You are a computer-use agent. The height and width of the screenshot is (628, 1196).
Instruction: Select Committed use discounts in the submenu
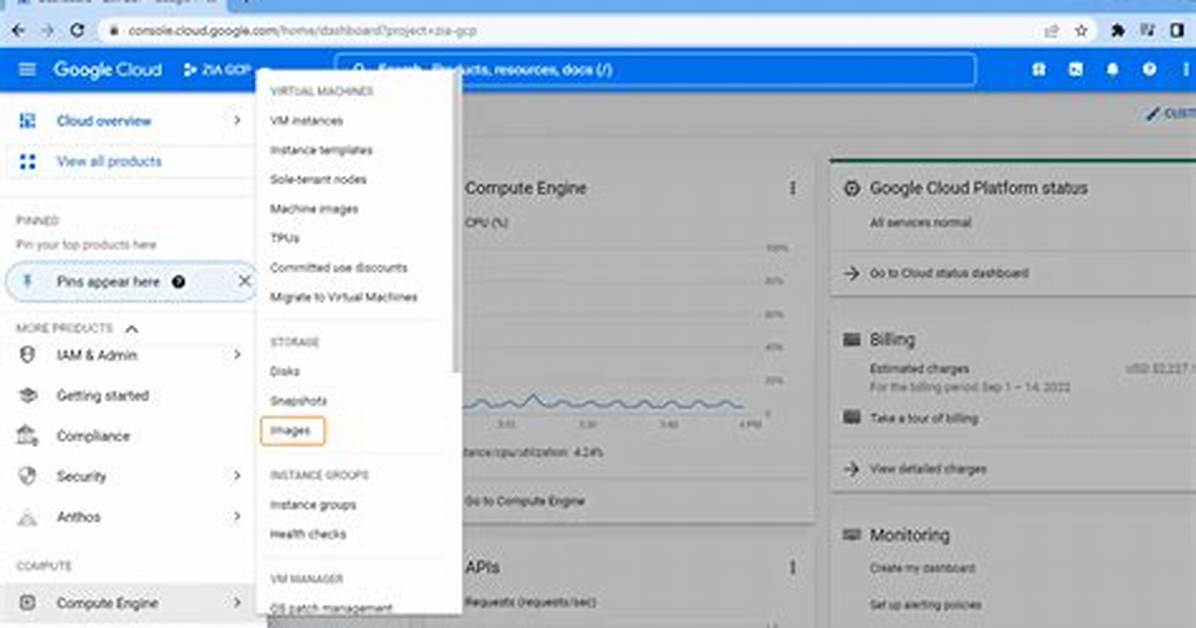click(x=339, y=267)
